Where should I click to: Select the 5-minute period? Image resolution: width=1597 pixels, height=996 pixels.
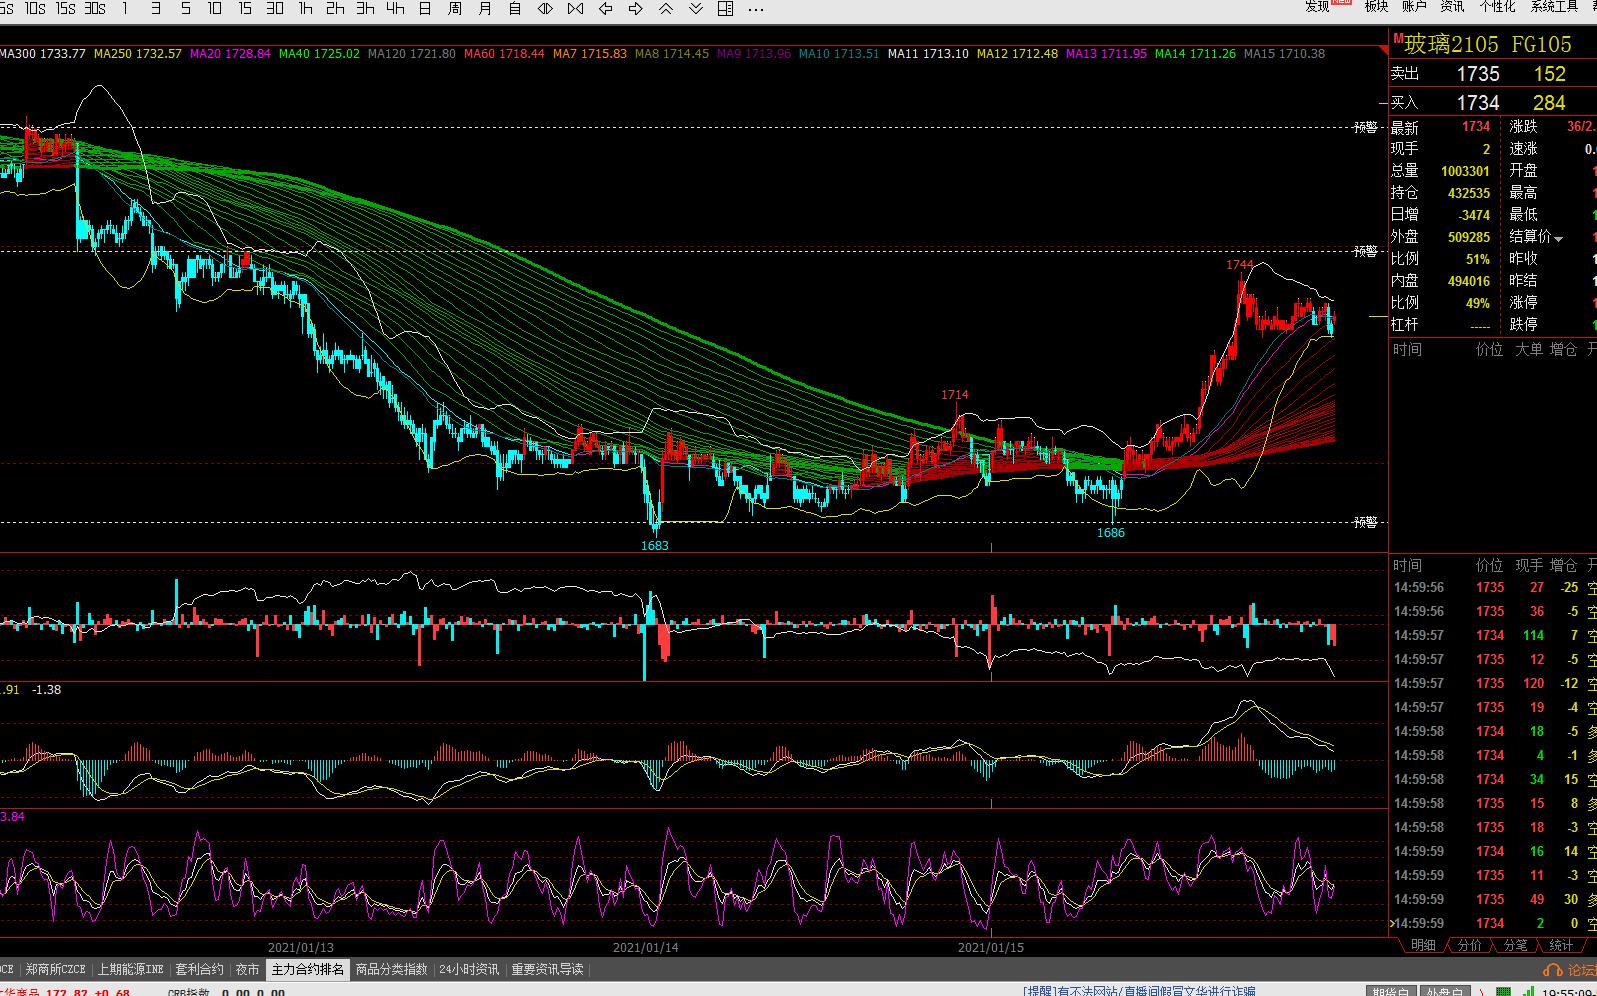click(x=185, y=8)
